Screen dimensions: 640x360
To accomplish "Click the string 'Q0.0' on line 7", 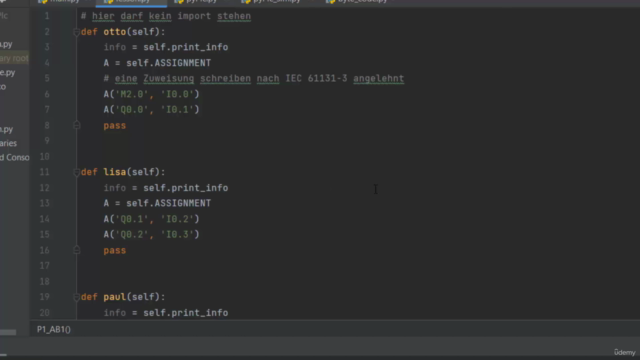I will point(132,110).
